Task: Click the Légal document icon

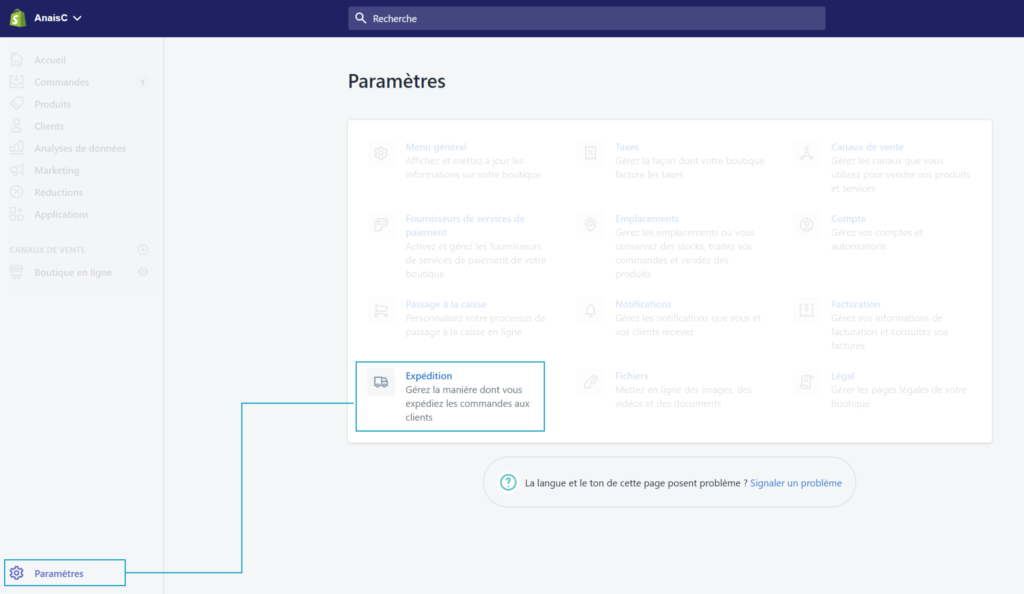Action: (x=807, y=383)
